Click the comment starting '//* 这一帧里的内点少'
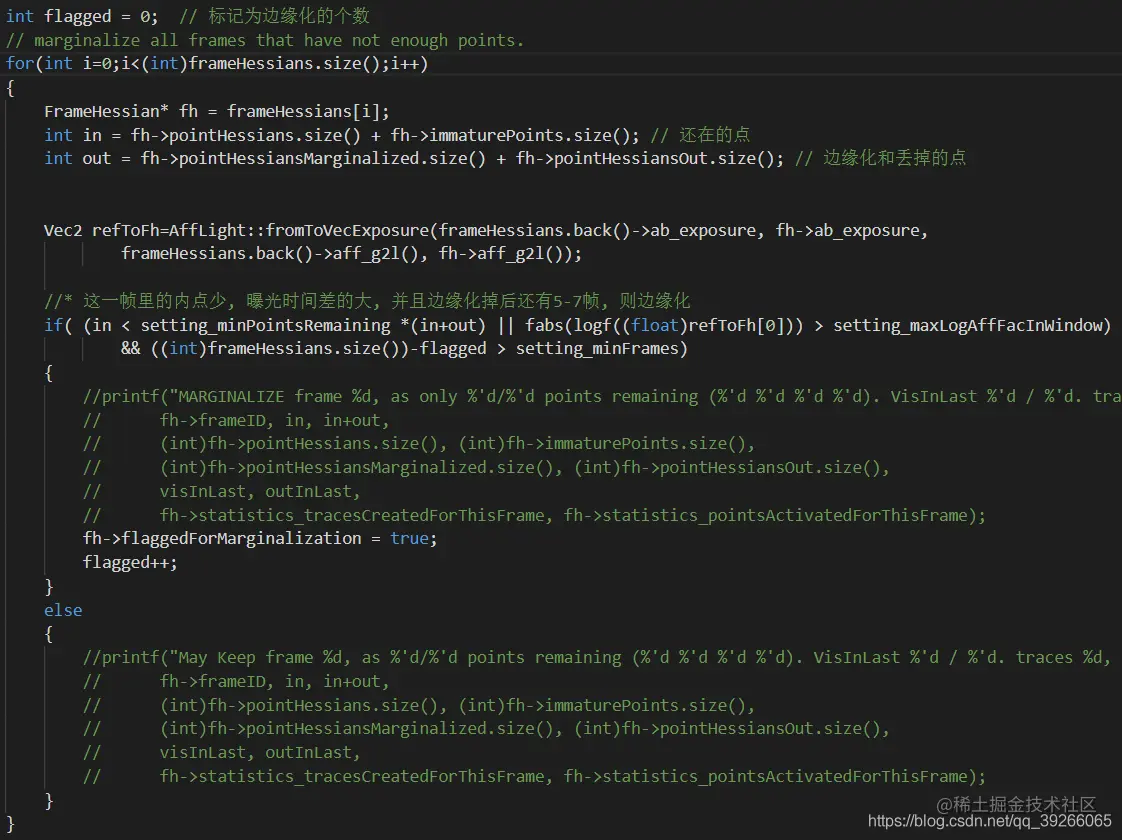 click(x=367, y=301)
